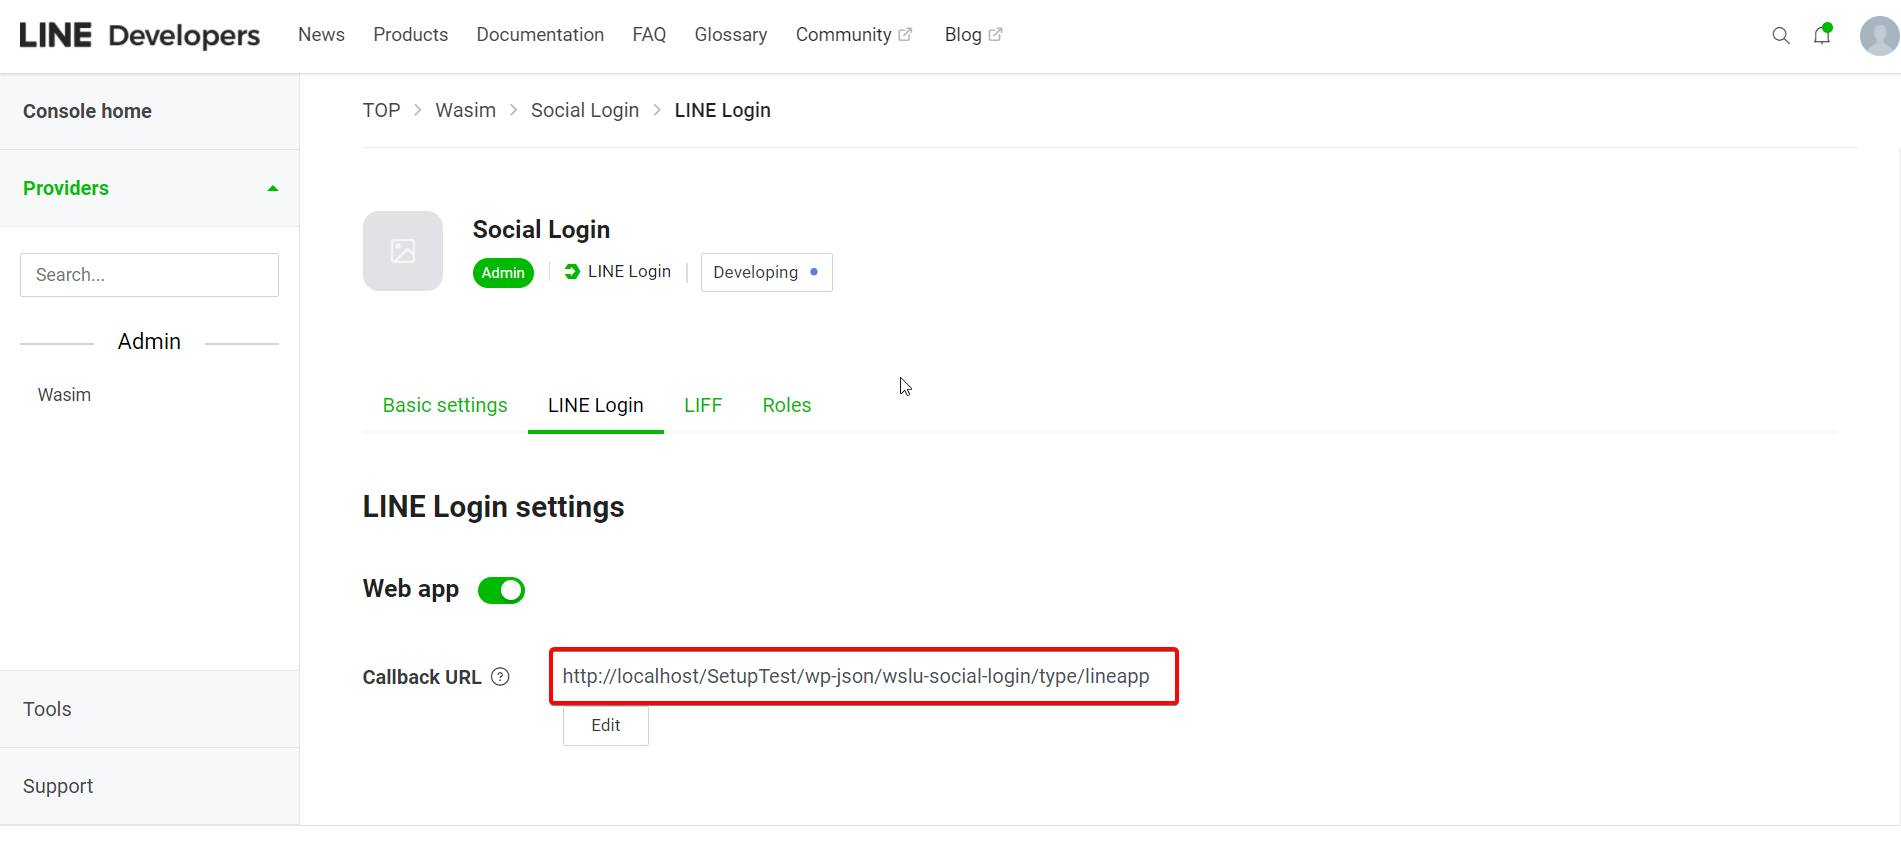Viewport: 1901px width, 841px height.
Task: Open the News menu item
Action: tap(321, 35)
